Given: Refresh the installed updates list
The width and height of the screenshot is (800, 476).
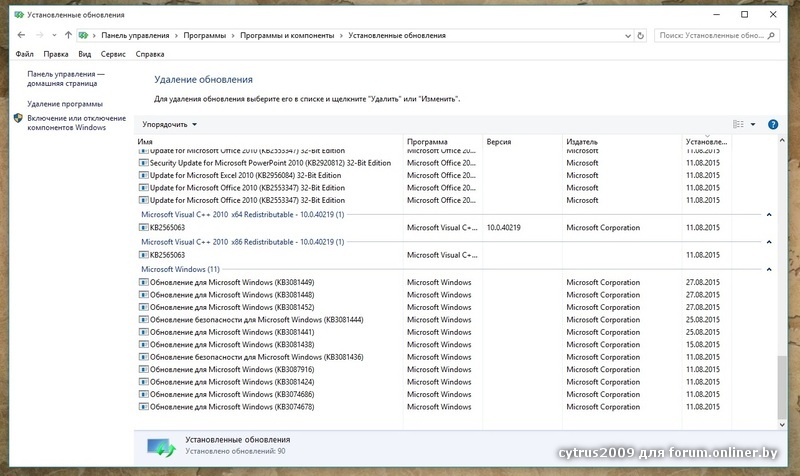Looking at the screenshot, I should coord(641,36).
